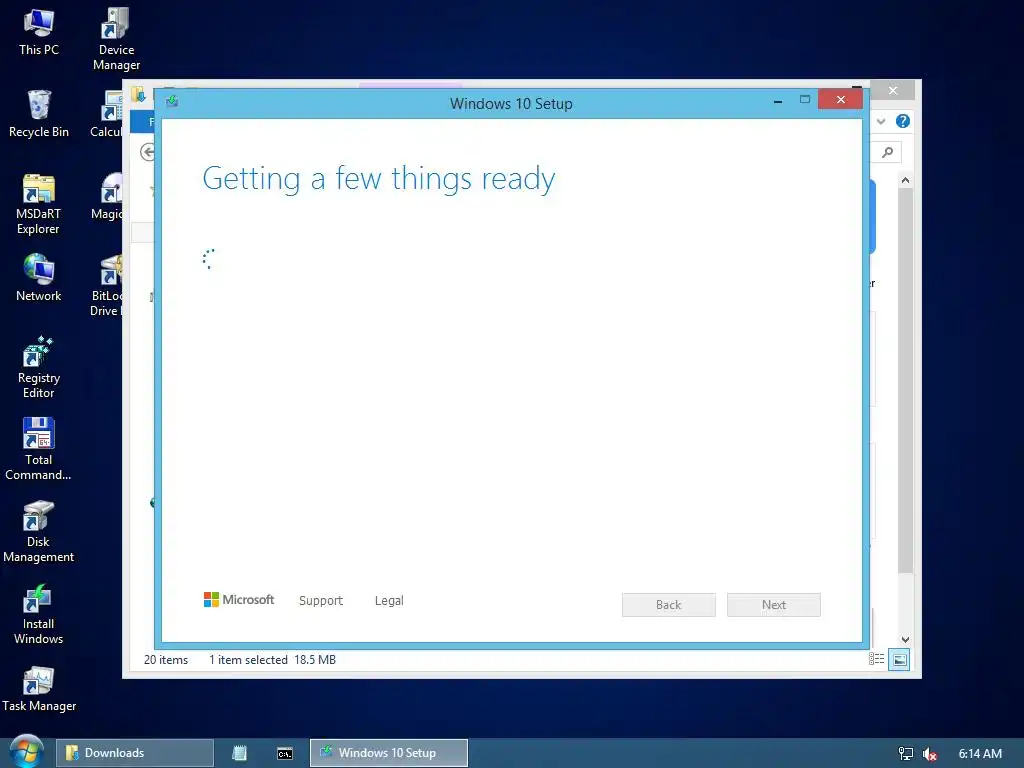Click Explorer scrollbar down arrow
The width and height of the screenshot is (1024, 768).
coord(905,639)
